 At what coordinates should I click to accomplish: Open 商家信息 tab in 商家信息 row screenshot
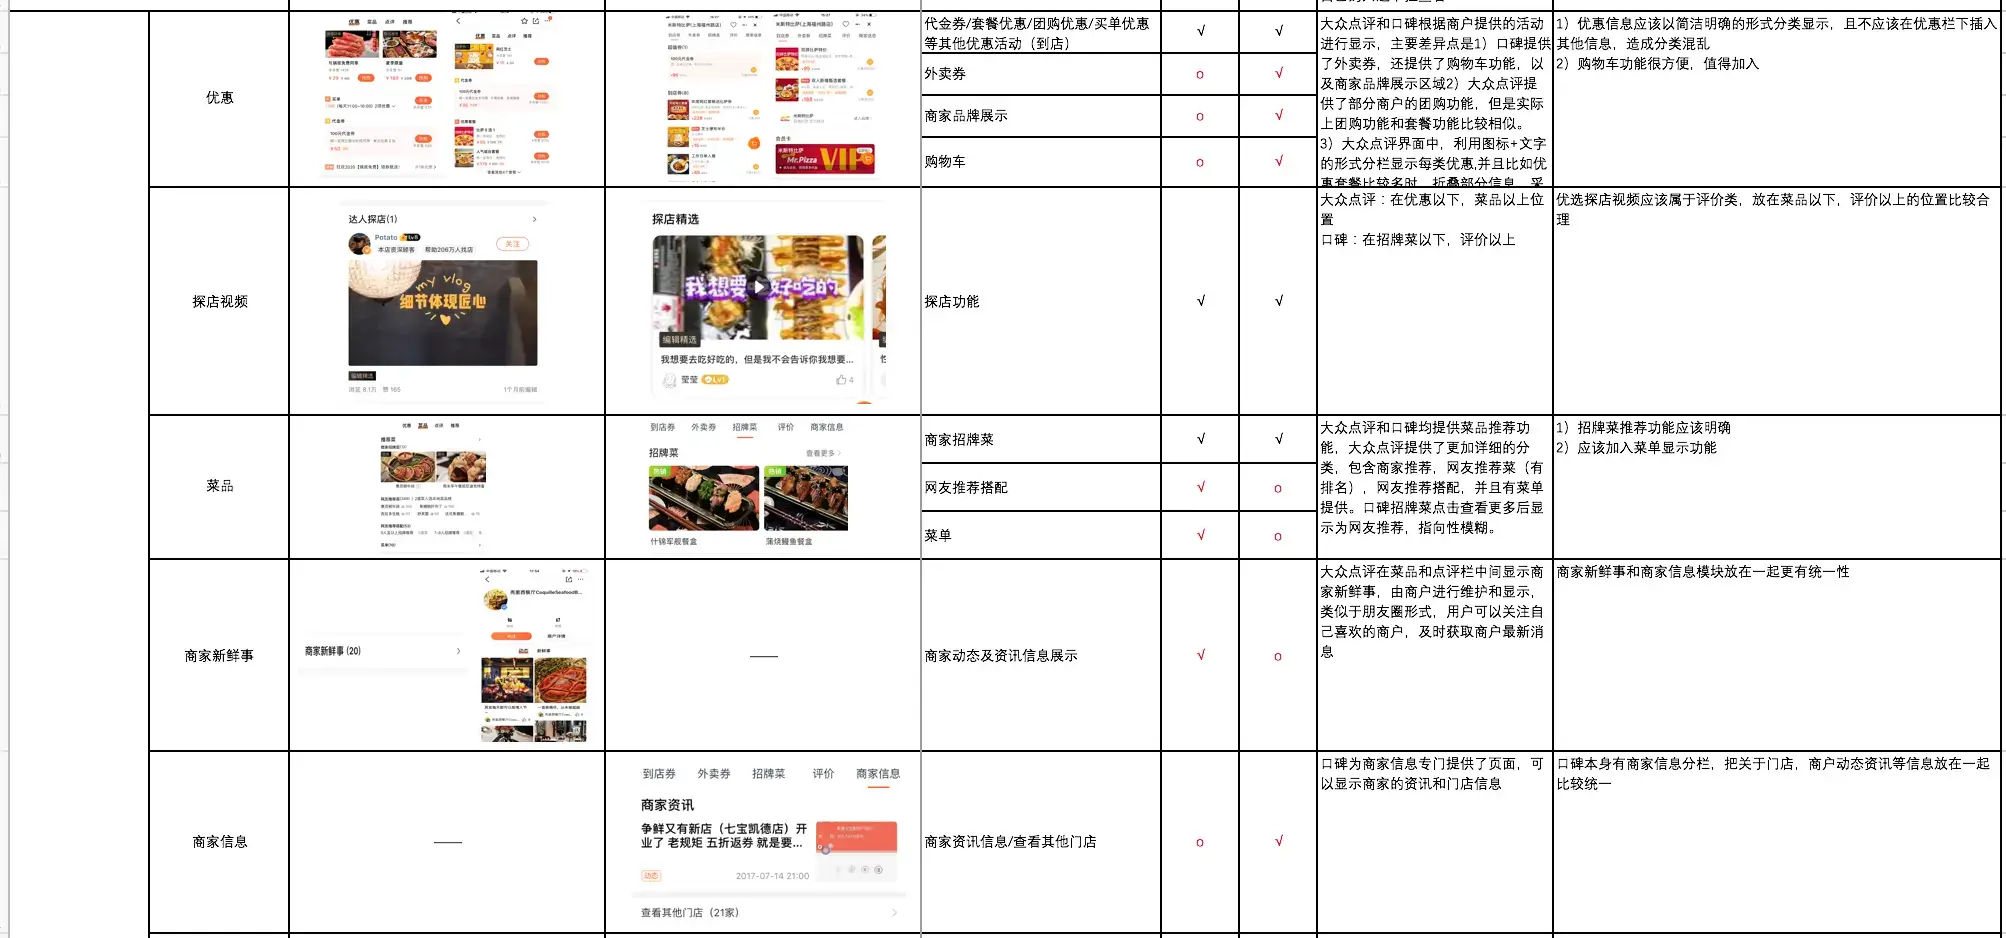pos(878,774)
